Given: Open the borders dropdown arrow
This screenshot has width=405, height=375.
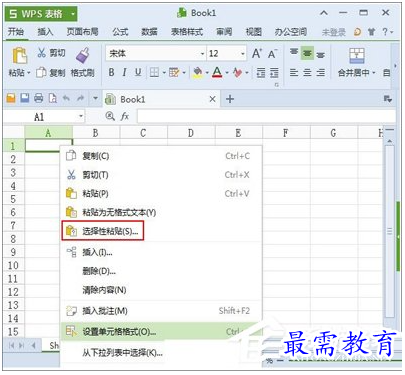Looking at the screenshot, I should pos(164,72).
